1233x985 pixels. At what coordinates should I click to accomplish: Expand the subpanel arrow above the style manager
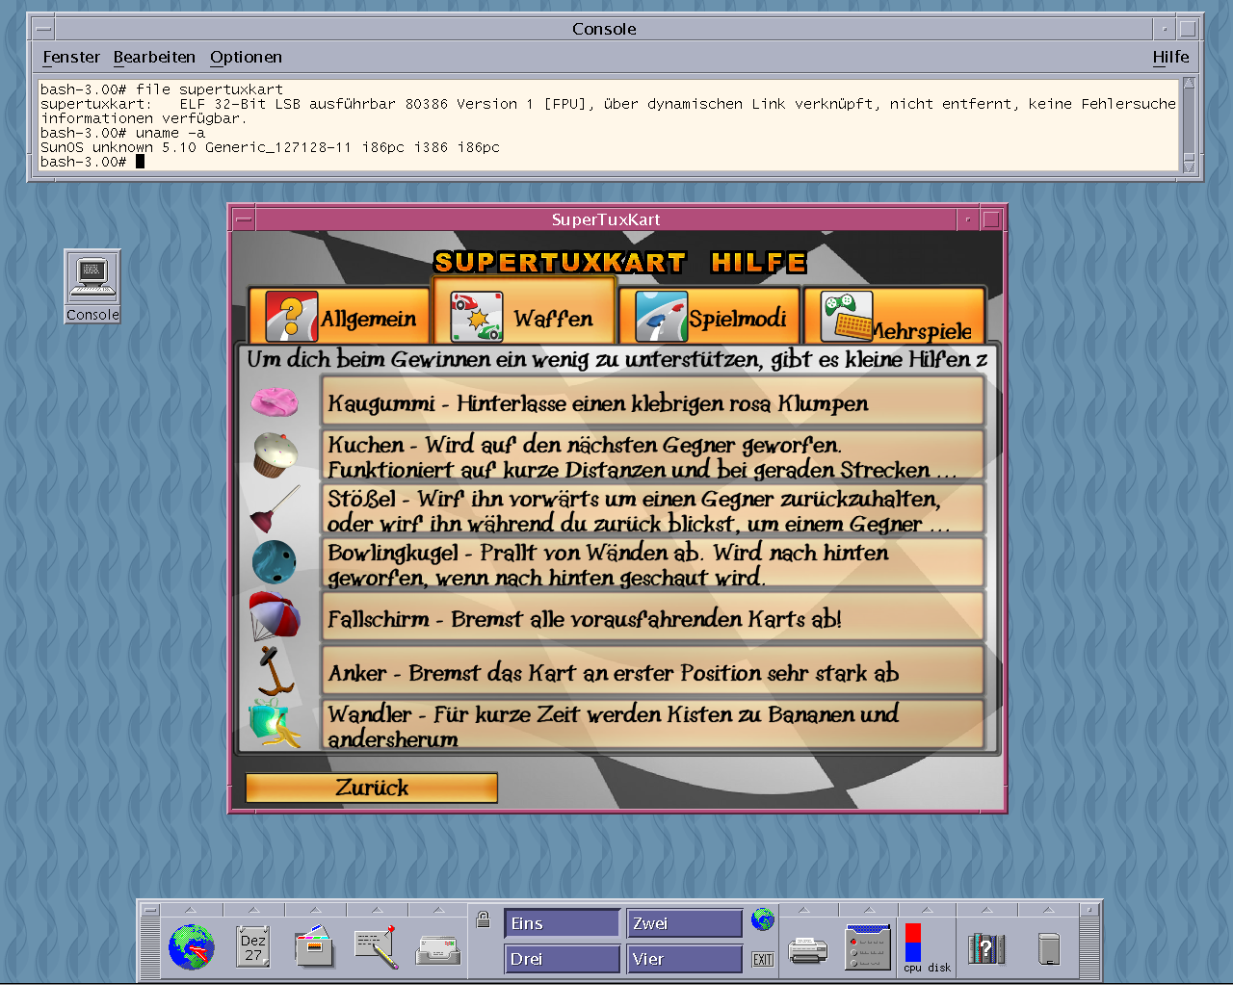(867, 910)
